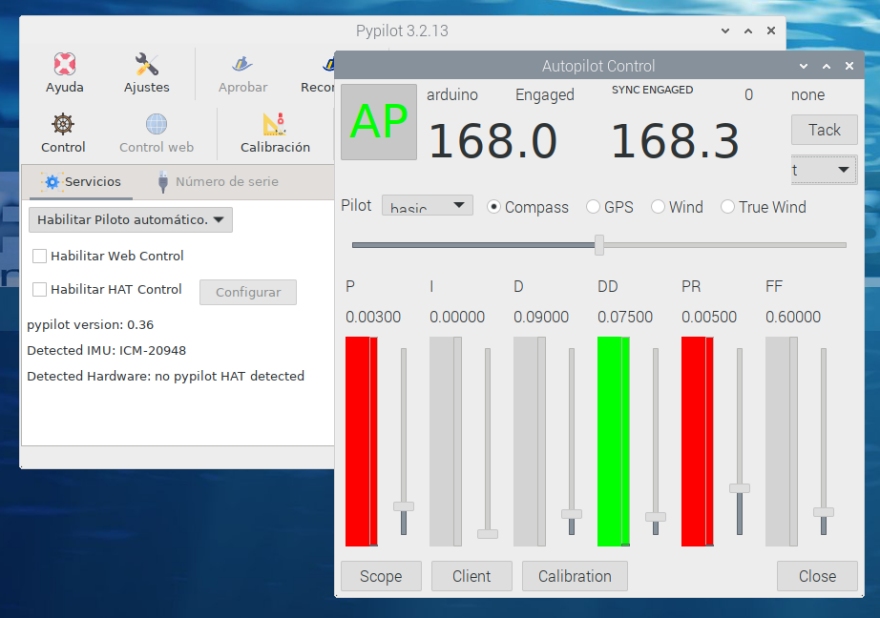Enable the Habilitar HAT Control checkbox
The width and height of the screenshot is (880, 618).
coord(40,290)
